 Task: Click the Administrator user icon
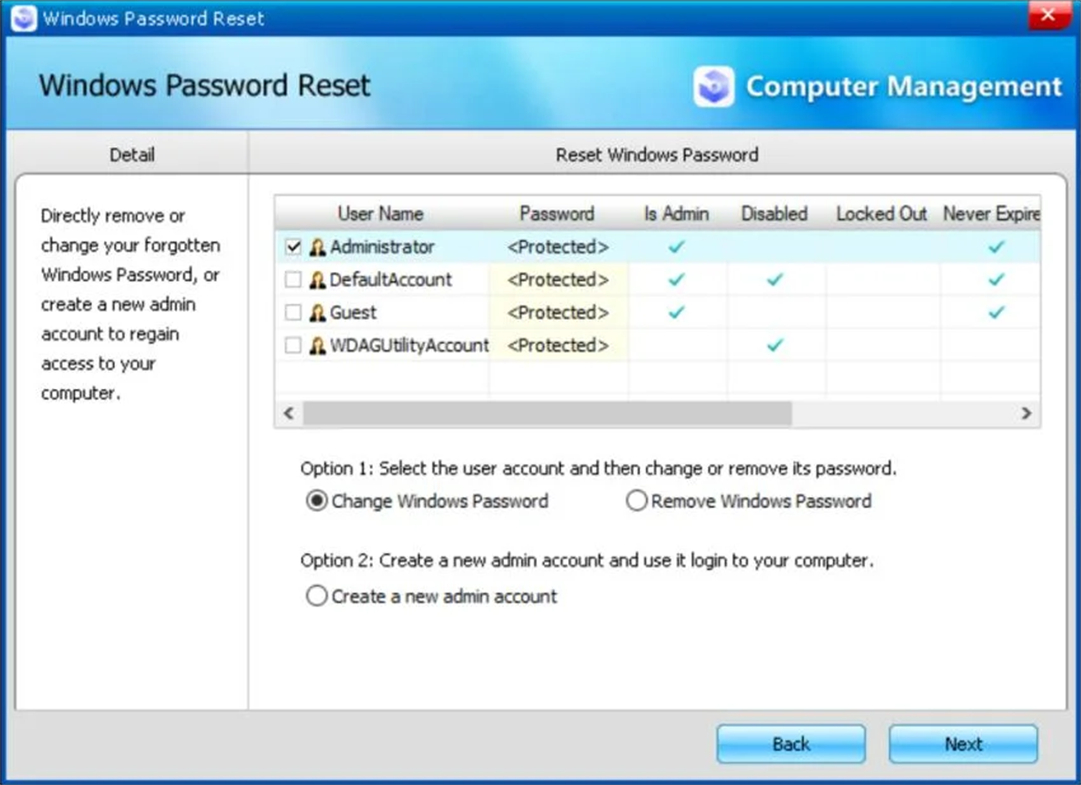pyautogui.click(x=318, y=247)
